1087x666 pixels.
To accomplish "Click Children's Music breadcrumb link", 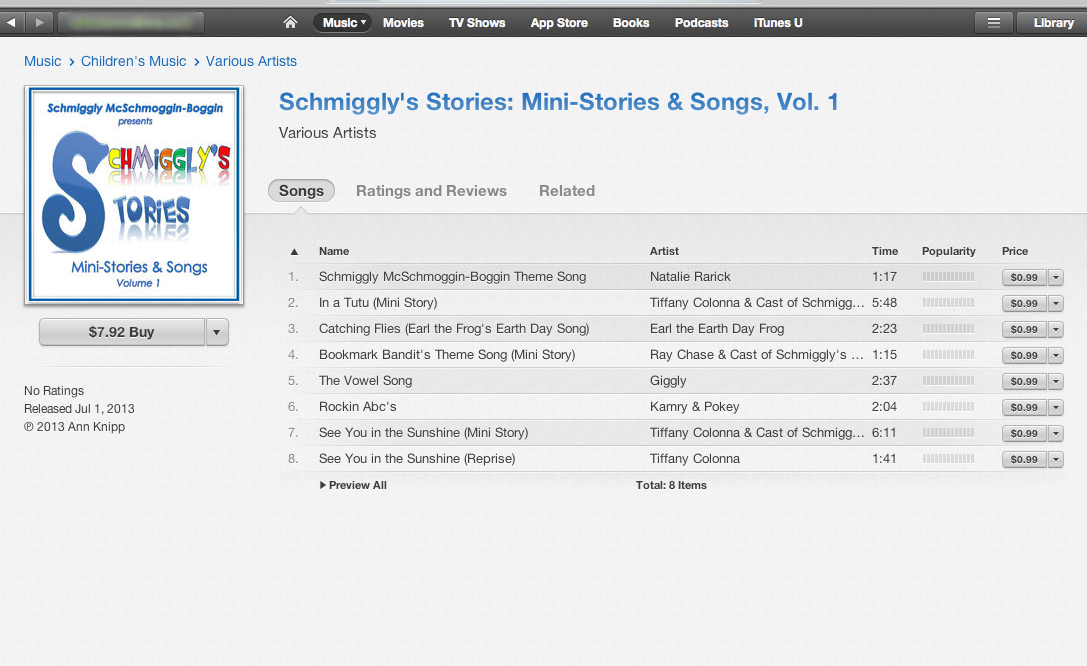I will coord(133,61).
